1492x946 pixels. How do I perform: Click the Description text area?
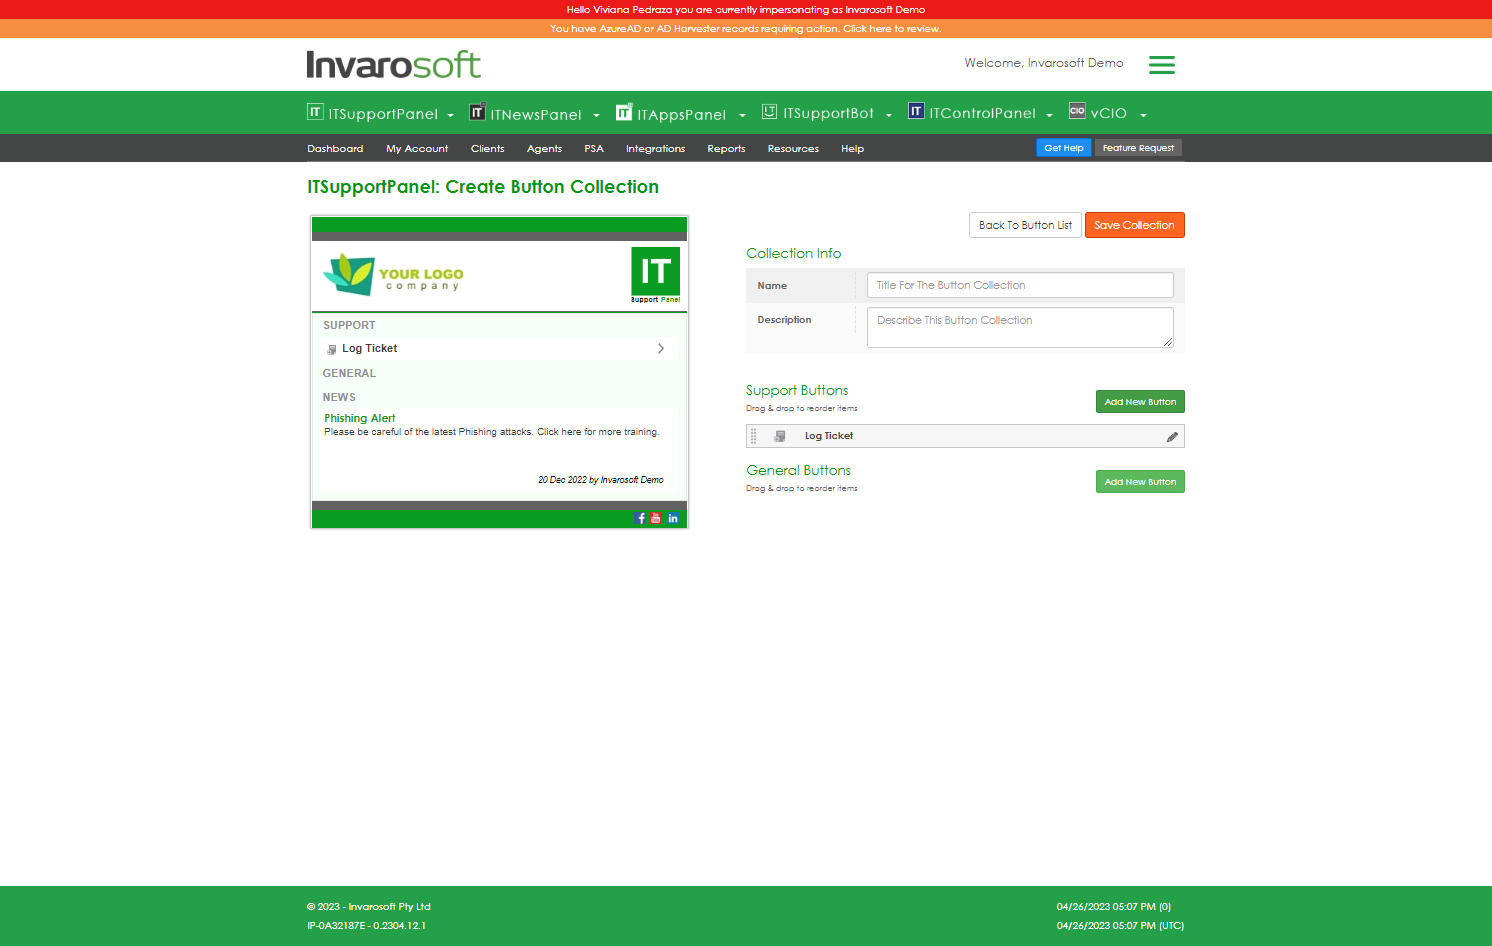(x=1020, y=327)
